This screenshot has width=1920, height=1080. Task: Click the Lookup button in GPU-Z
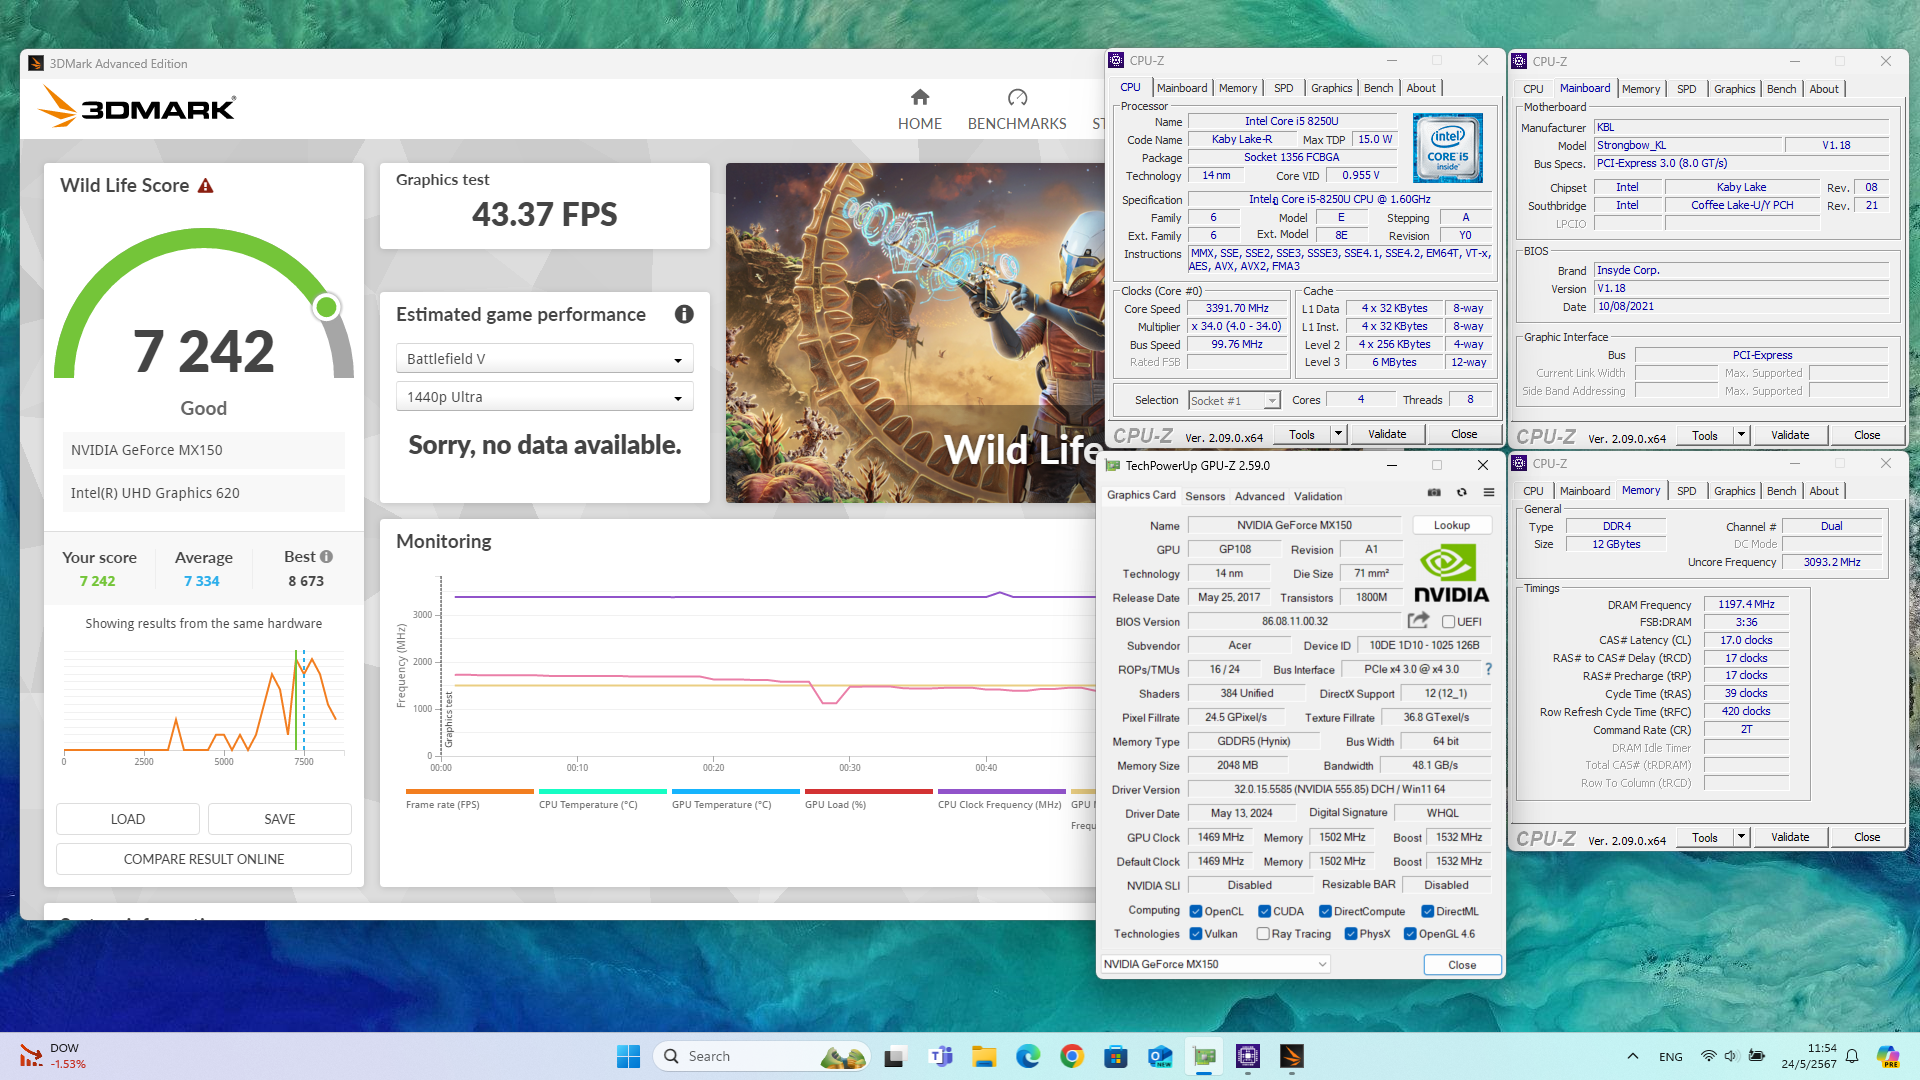[1451, 525]
